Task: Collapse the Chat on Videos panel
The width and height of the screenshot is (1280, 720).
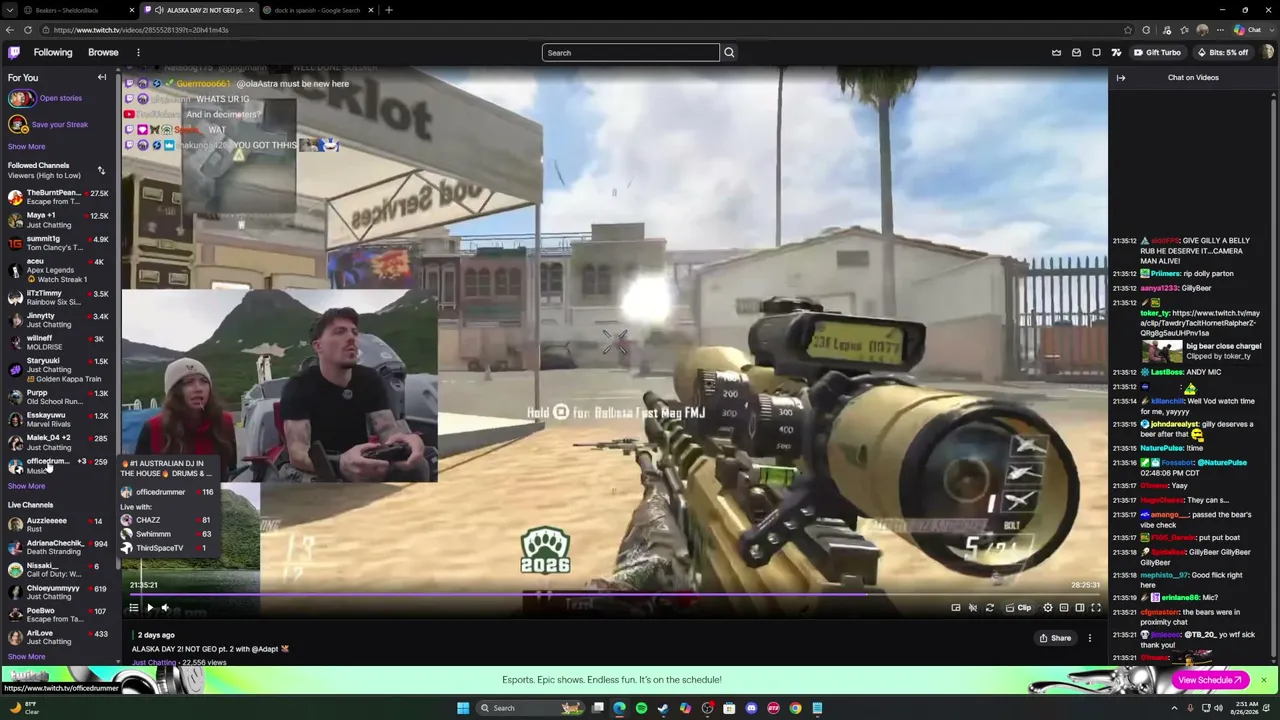Action: pyautogui.click(x=1121, y=77)
